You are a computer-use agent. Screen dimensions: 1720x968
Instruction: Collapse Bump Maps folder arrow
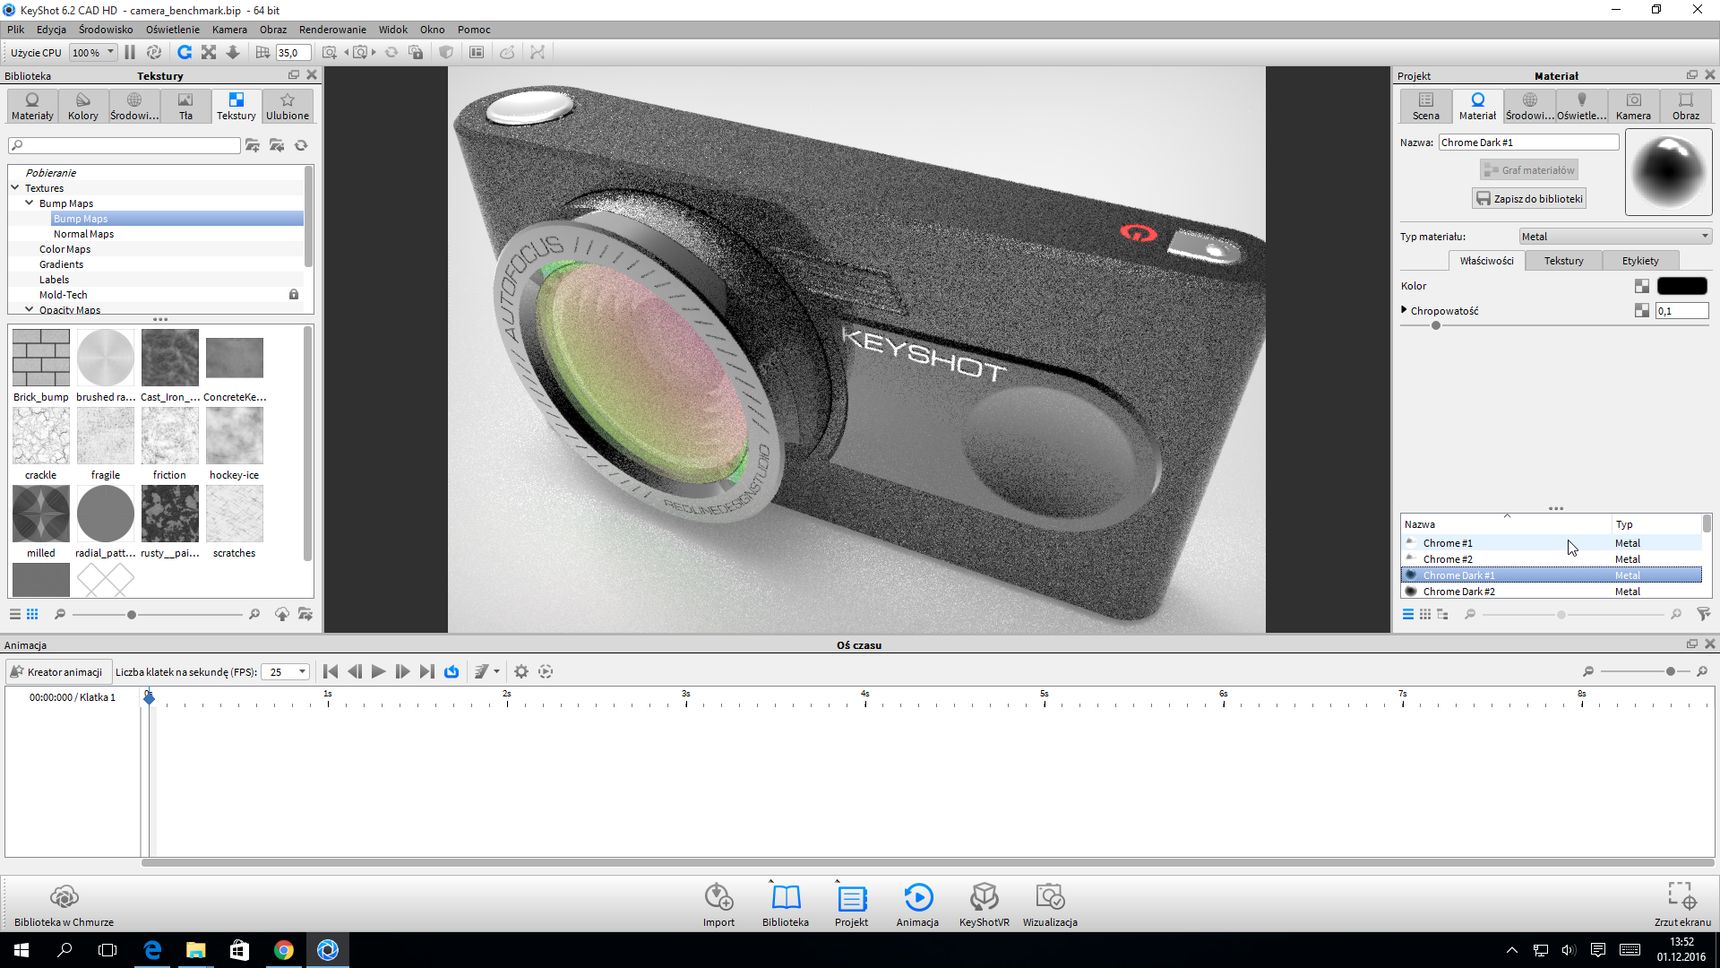(29, 203)
